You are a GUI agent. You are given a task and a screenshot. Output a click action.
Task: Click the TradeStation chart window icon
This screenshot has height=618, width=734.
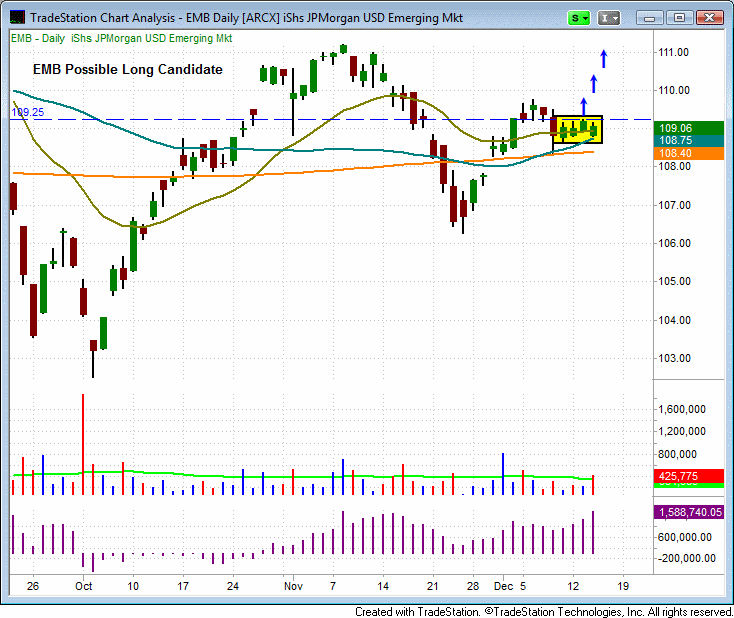tap(17, 18)
